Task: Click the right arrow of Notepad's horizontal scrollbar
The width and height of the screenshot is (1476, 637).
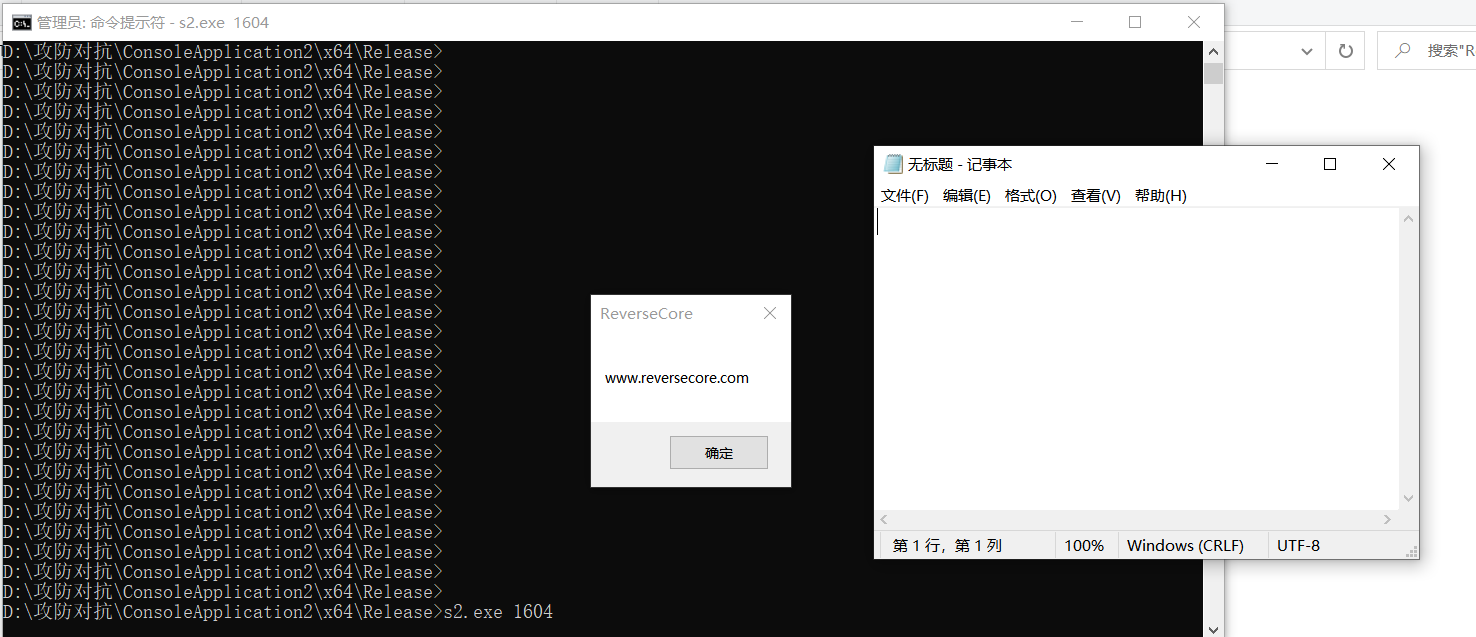Action: coord(1388,519)
